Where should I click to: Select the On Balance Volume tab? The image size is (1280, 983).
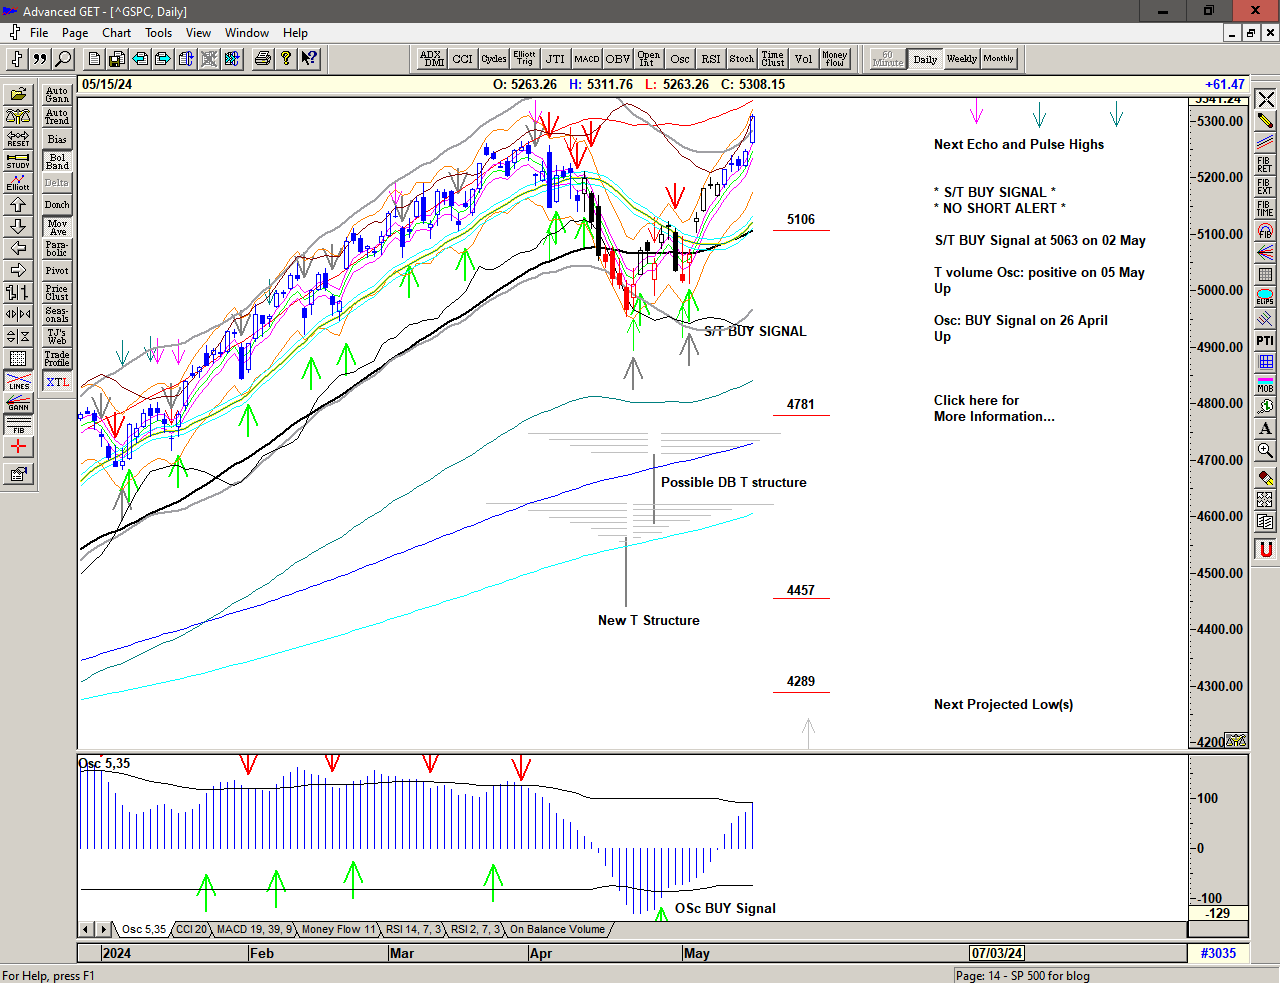[557, 929]
